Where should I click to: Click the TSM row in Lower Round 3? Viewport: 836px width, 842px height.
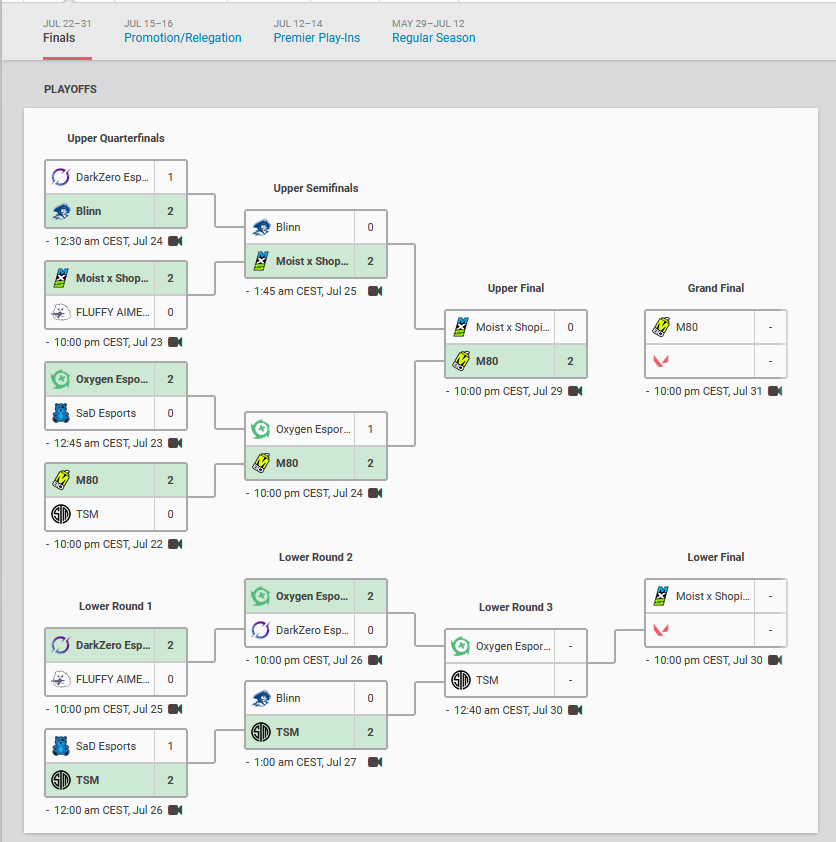(x=516, y=680)
